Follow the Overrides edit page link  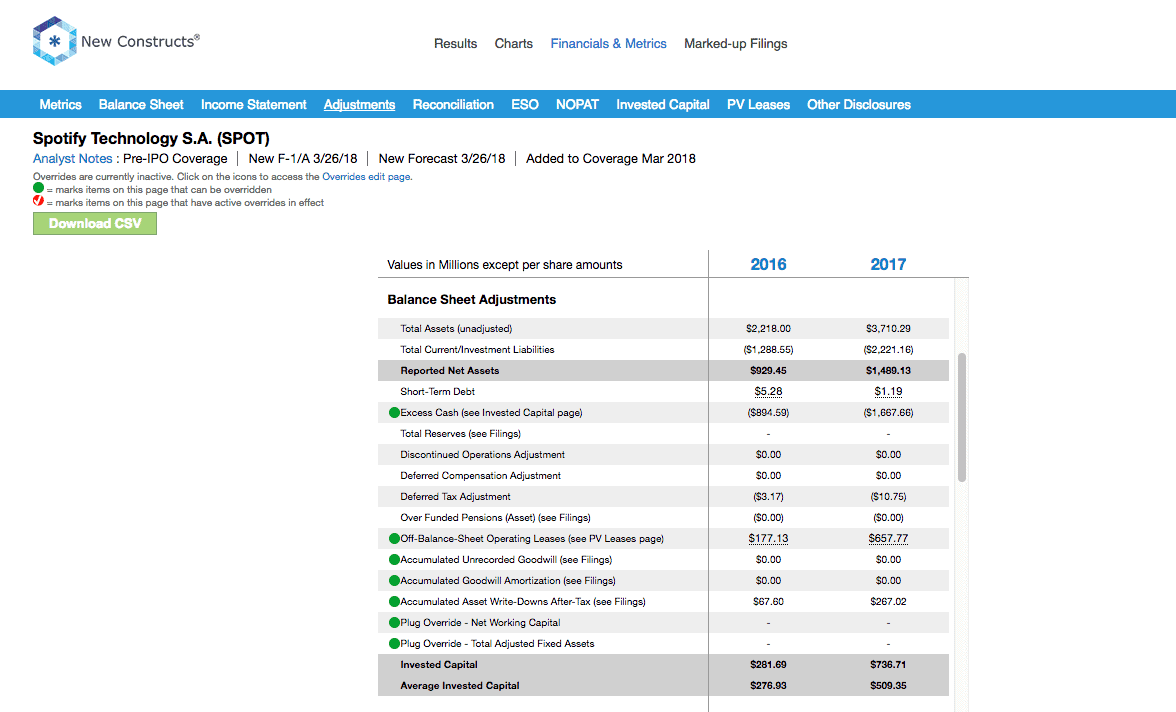click(366, 177)
